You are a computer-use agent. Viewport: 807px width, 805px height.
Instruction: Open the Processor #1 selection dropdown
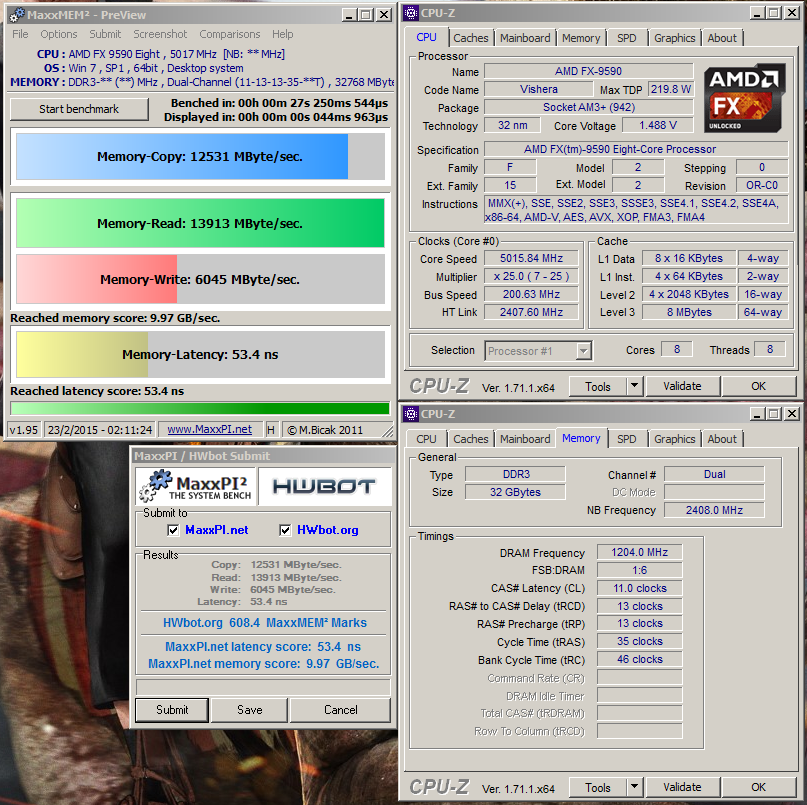[x=583, y=351]
